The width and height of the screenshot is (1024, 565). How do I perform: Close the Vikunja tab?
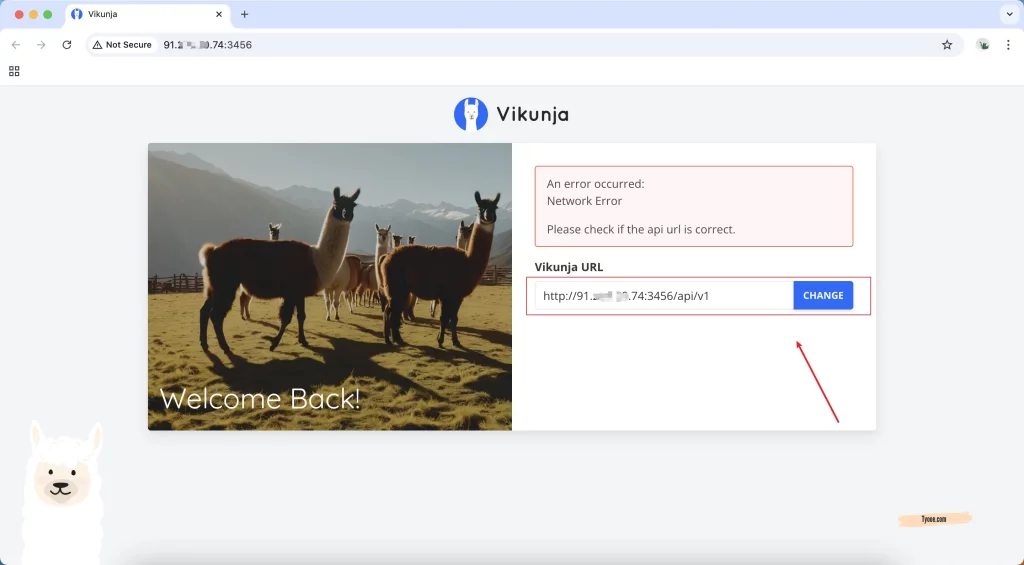[x=219, y=14]
